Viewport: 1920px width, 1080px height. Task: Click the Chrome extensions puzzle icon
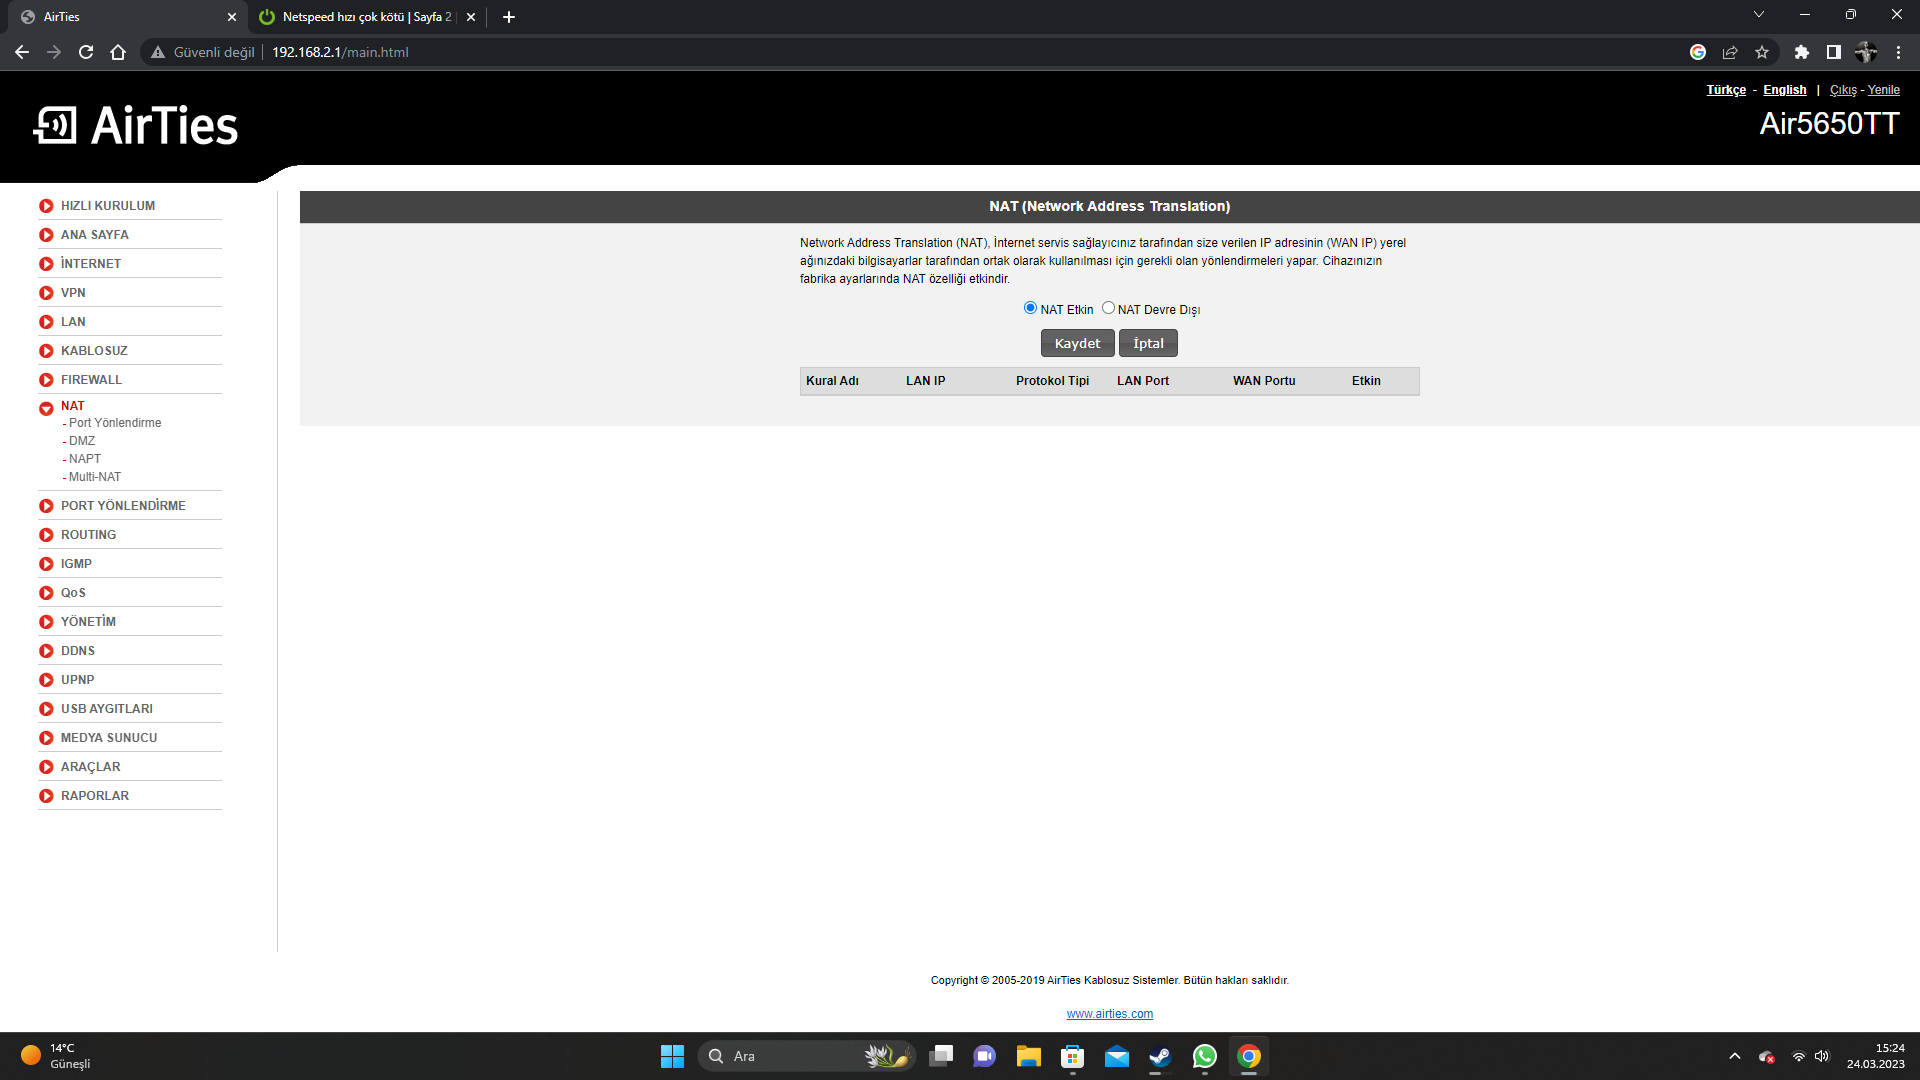pos(1801,52)
